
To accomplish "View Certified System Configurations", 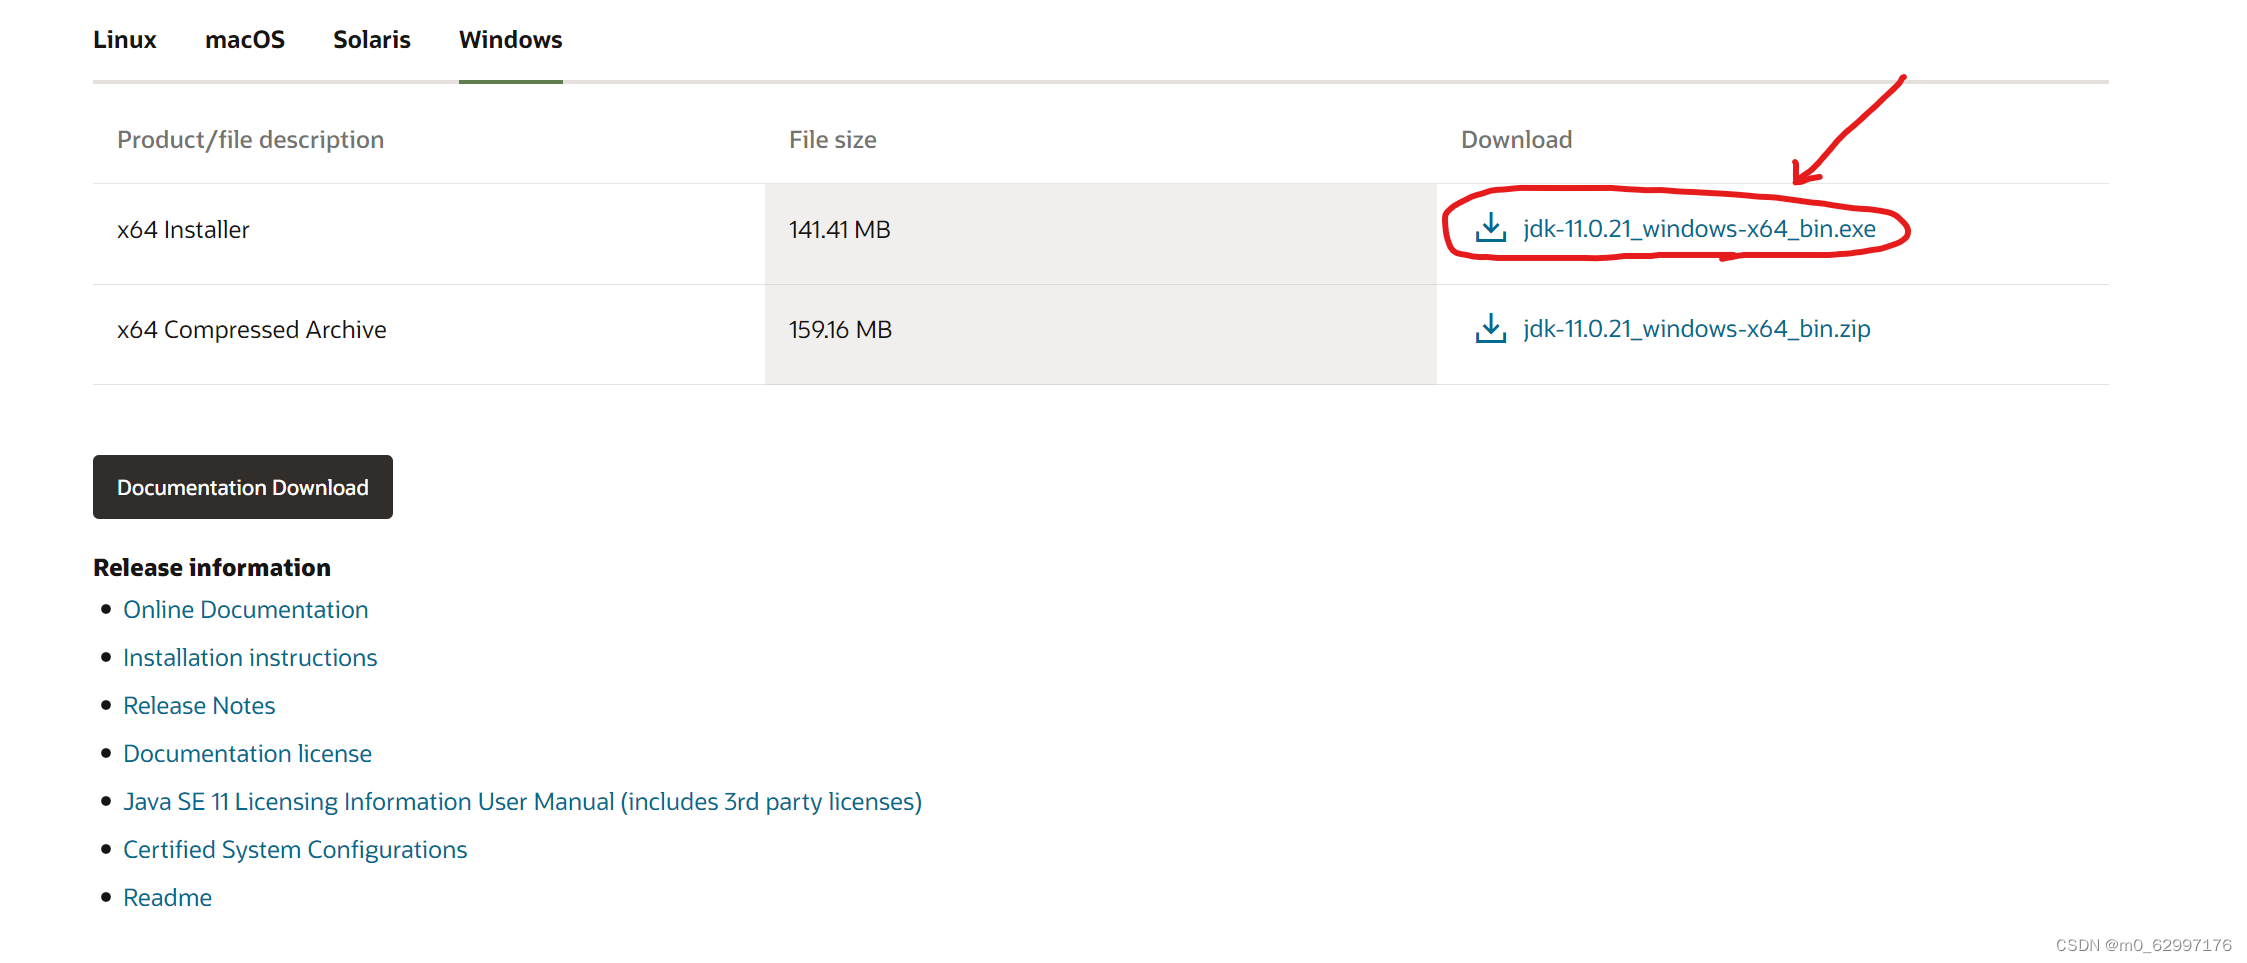I will point(295,849).
